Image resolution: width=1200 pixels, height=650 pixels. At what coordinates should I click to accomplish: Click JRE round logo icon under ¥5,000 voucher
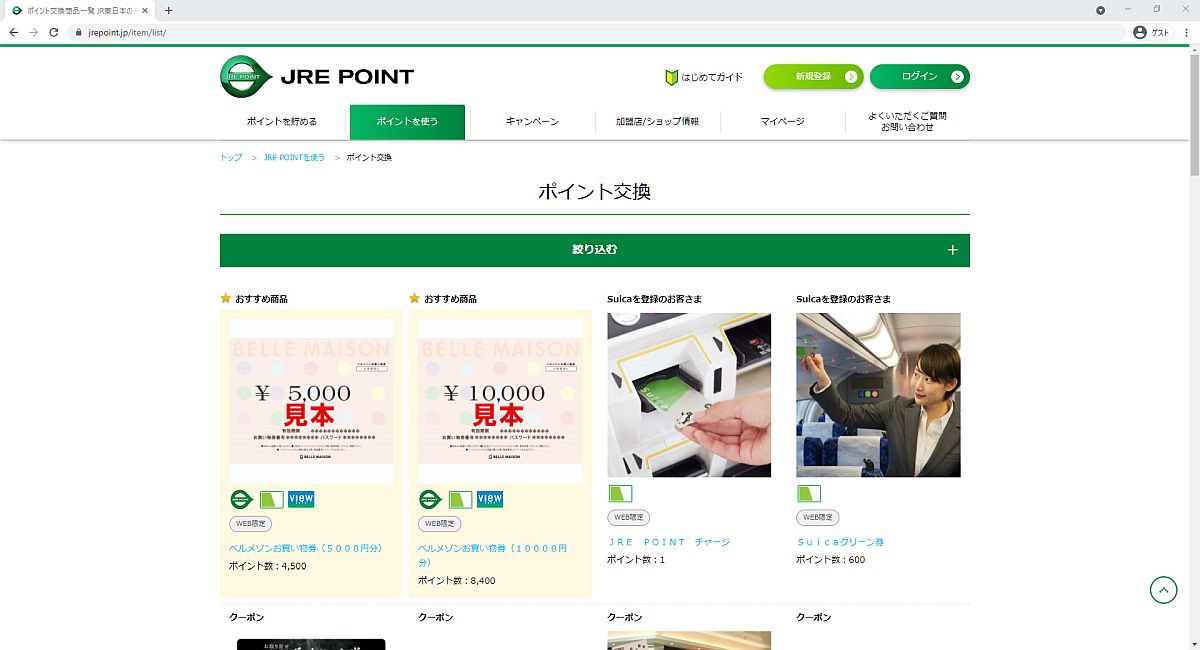pyautogui.click(x=241, y=499)
